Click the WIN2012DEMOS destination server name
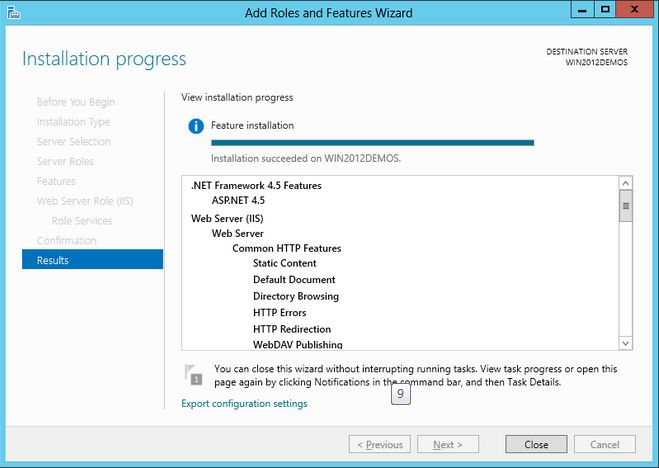Screen dimensions: 659x468 point(596,63)
